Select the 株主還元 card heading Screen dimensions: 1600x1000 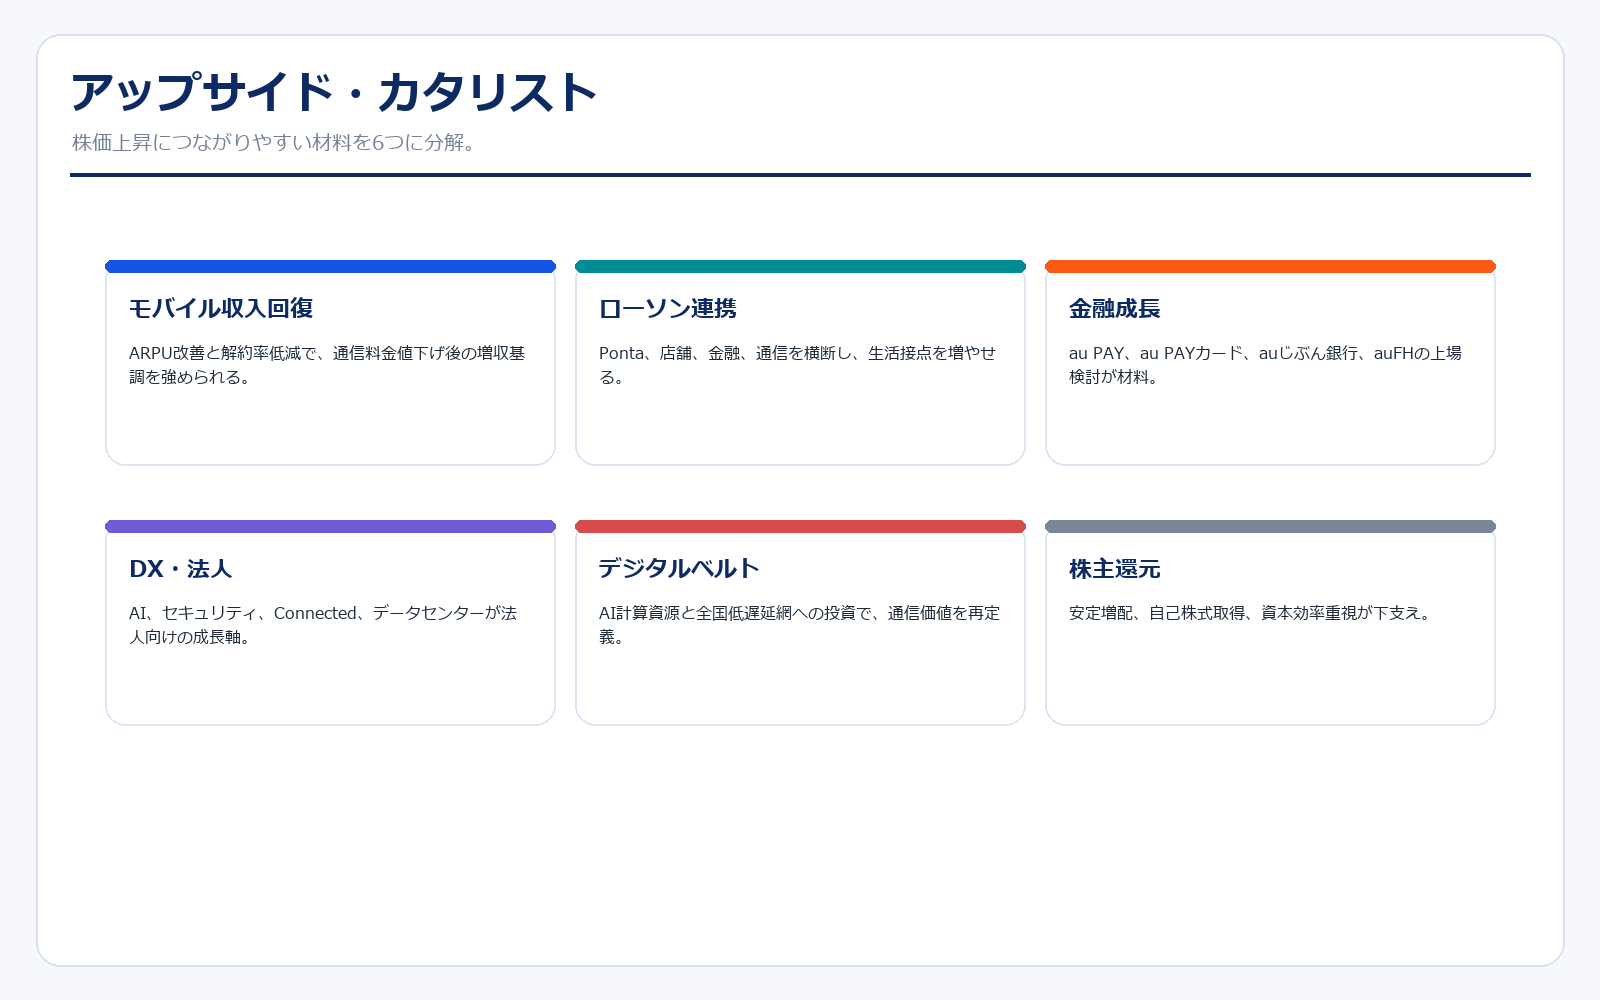point(1115,568)
